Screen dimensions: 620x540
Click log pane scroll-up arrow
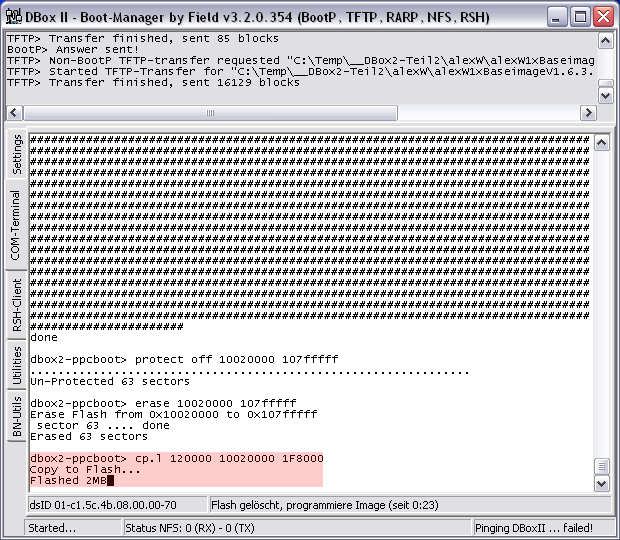[605, 40]
